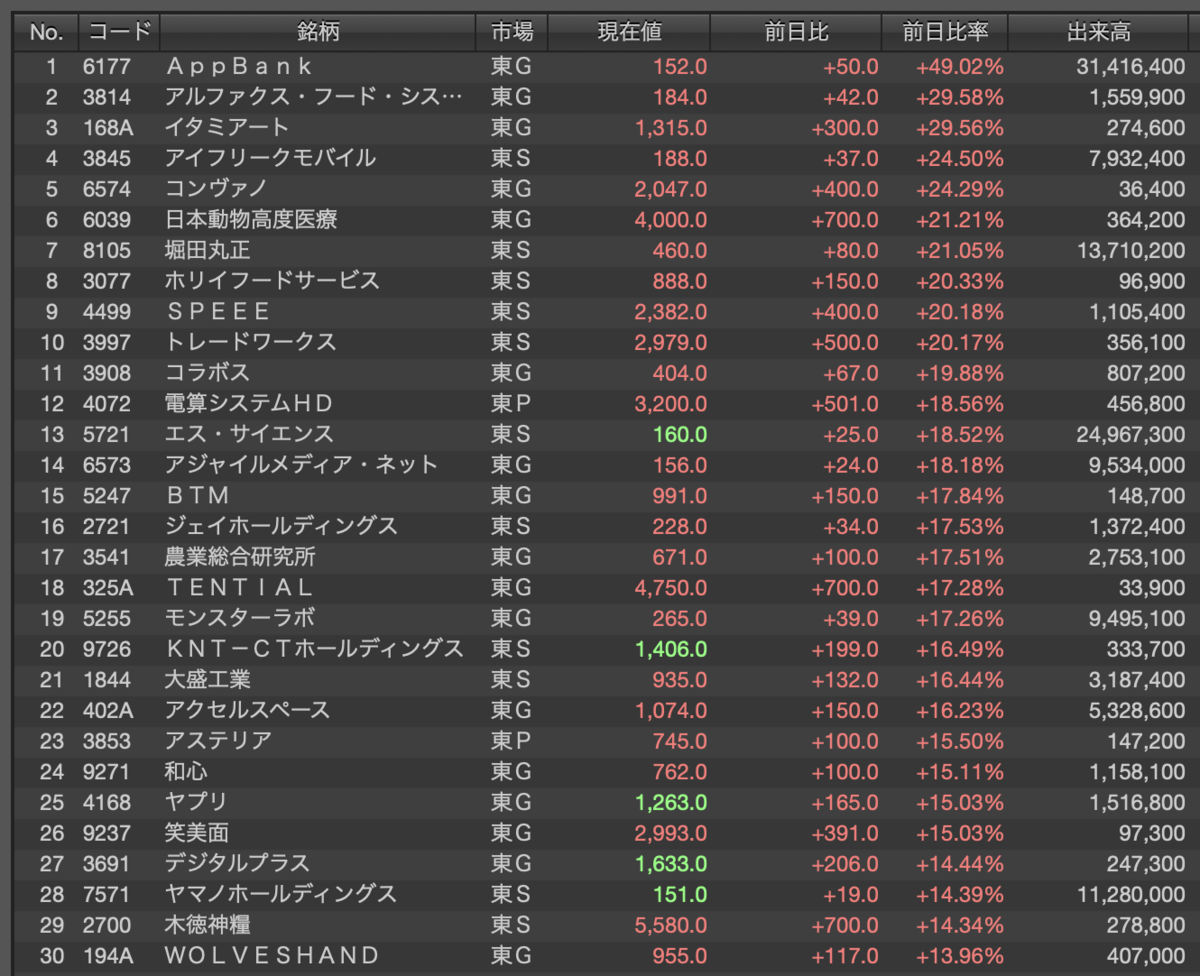
Task: Click code 3814 in row 2
Action: point(106,97)
